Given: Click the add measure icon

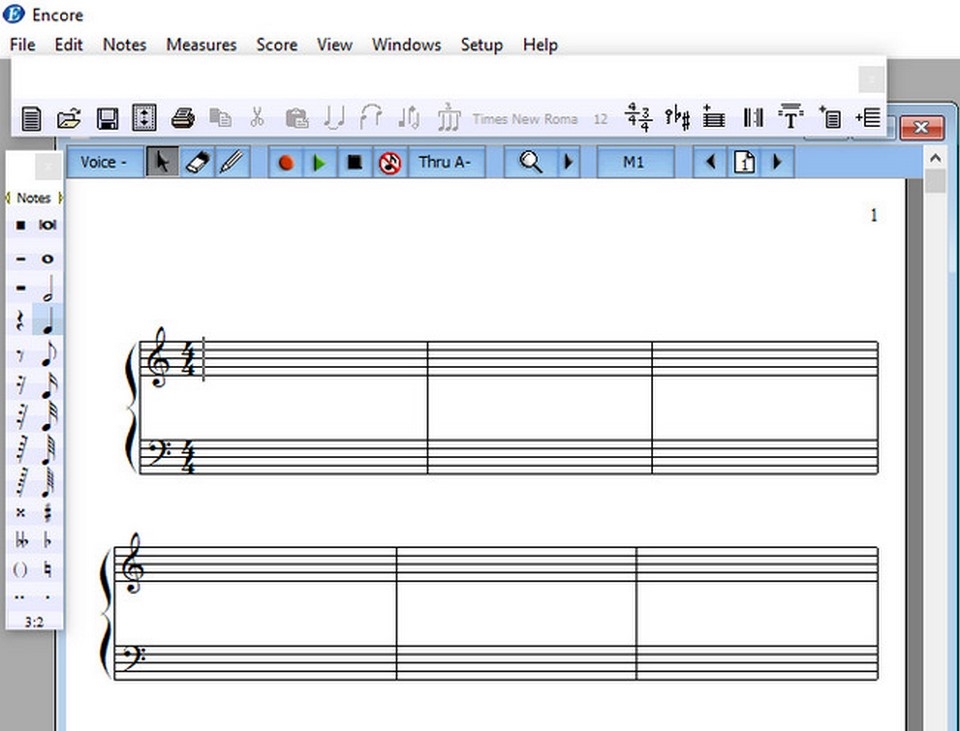Looking at the screenshot, I should (x=868, y=117).
